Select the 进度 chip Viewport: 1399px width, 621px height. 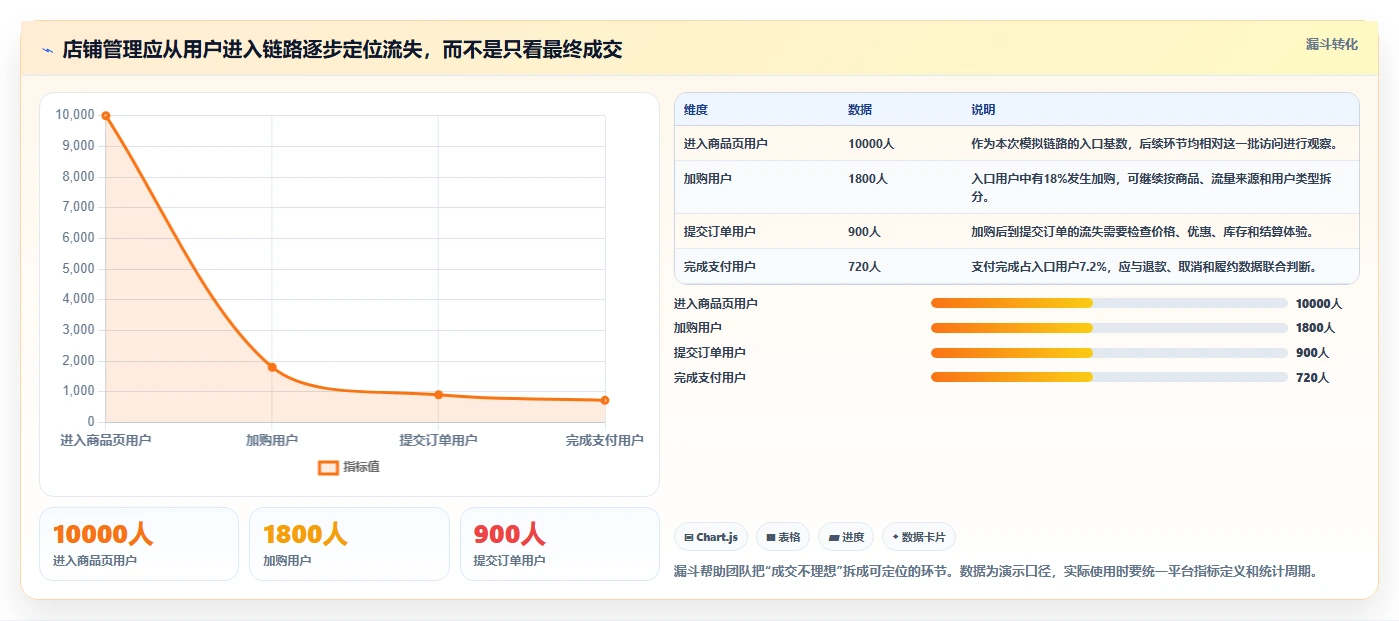[x=846, y=537]
